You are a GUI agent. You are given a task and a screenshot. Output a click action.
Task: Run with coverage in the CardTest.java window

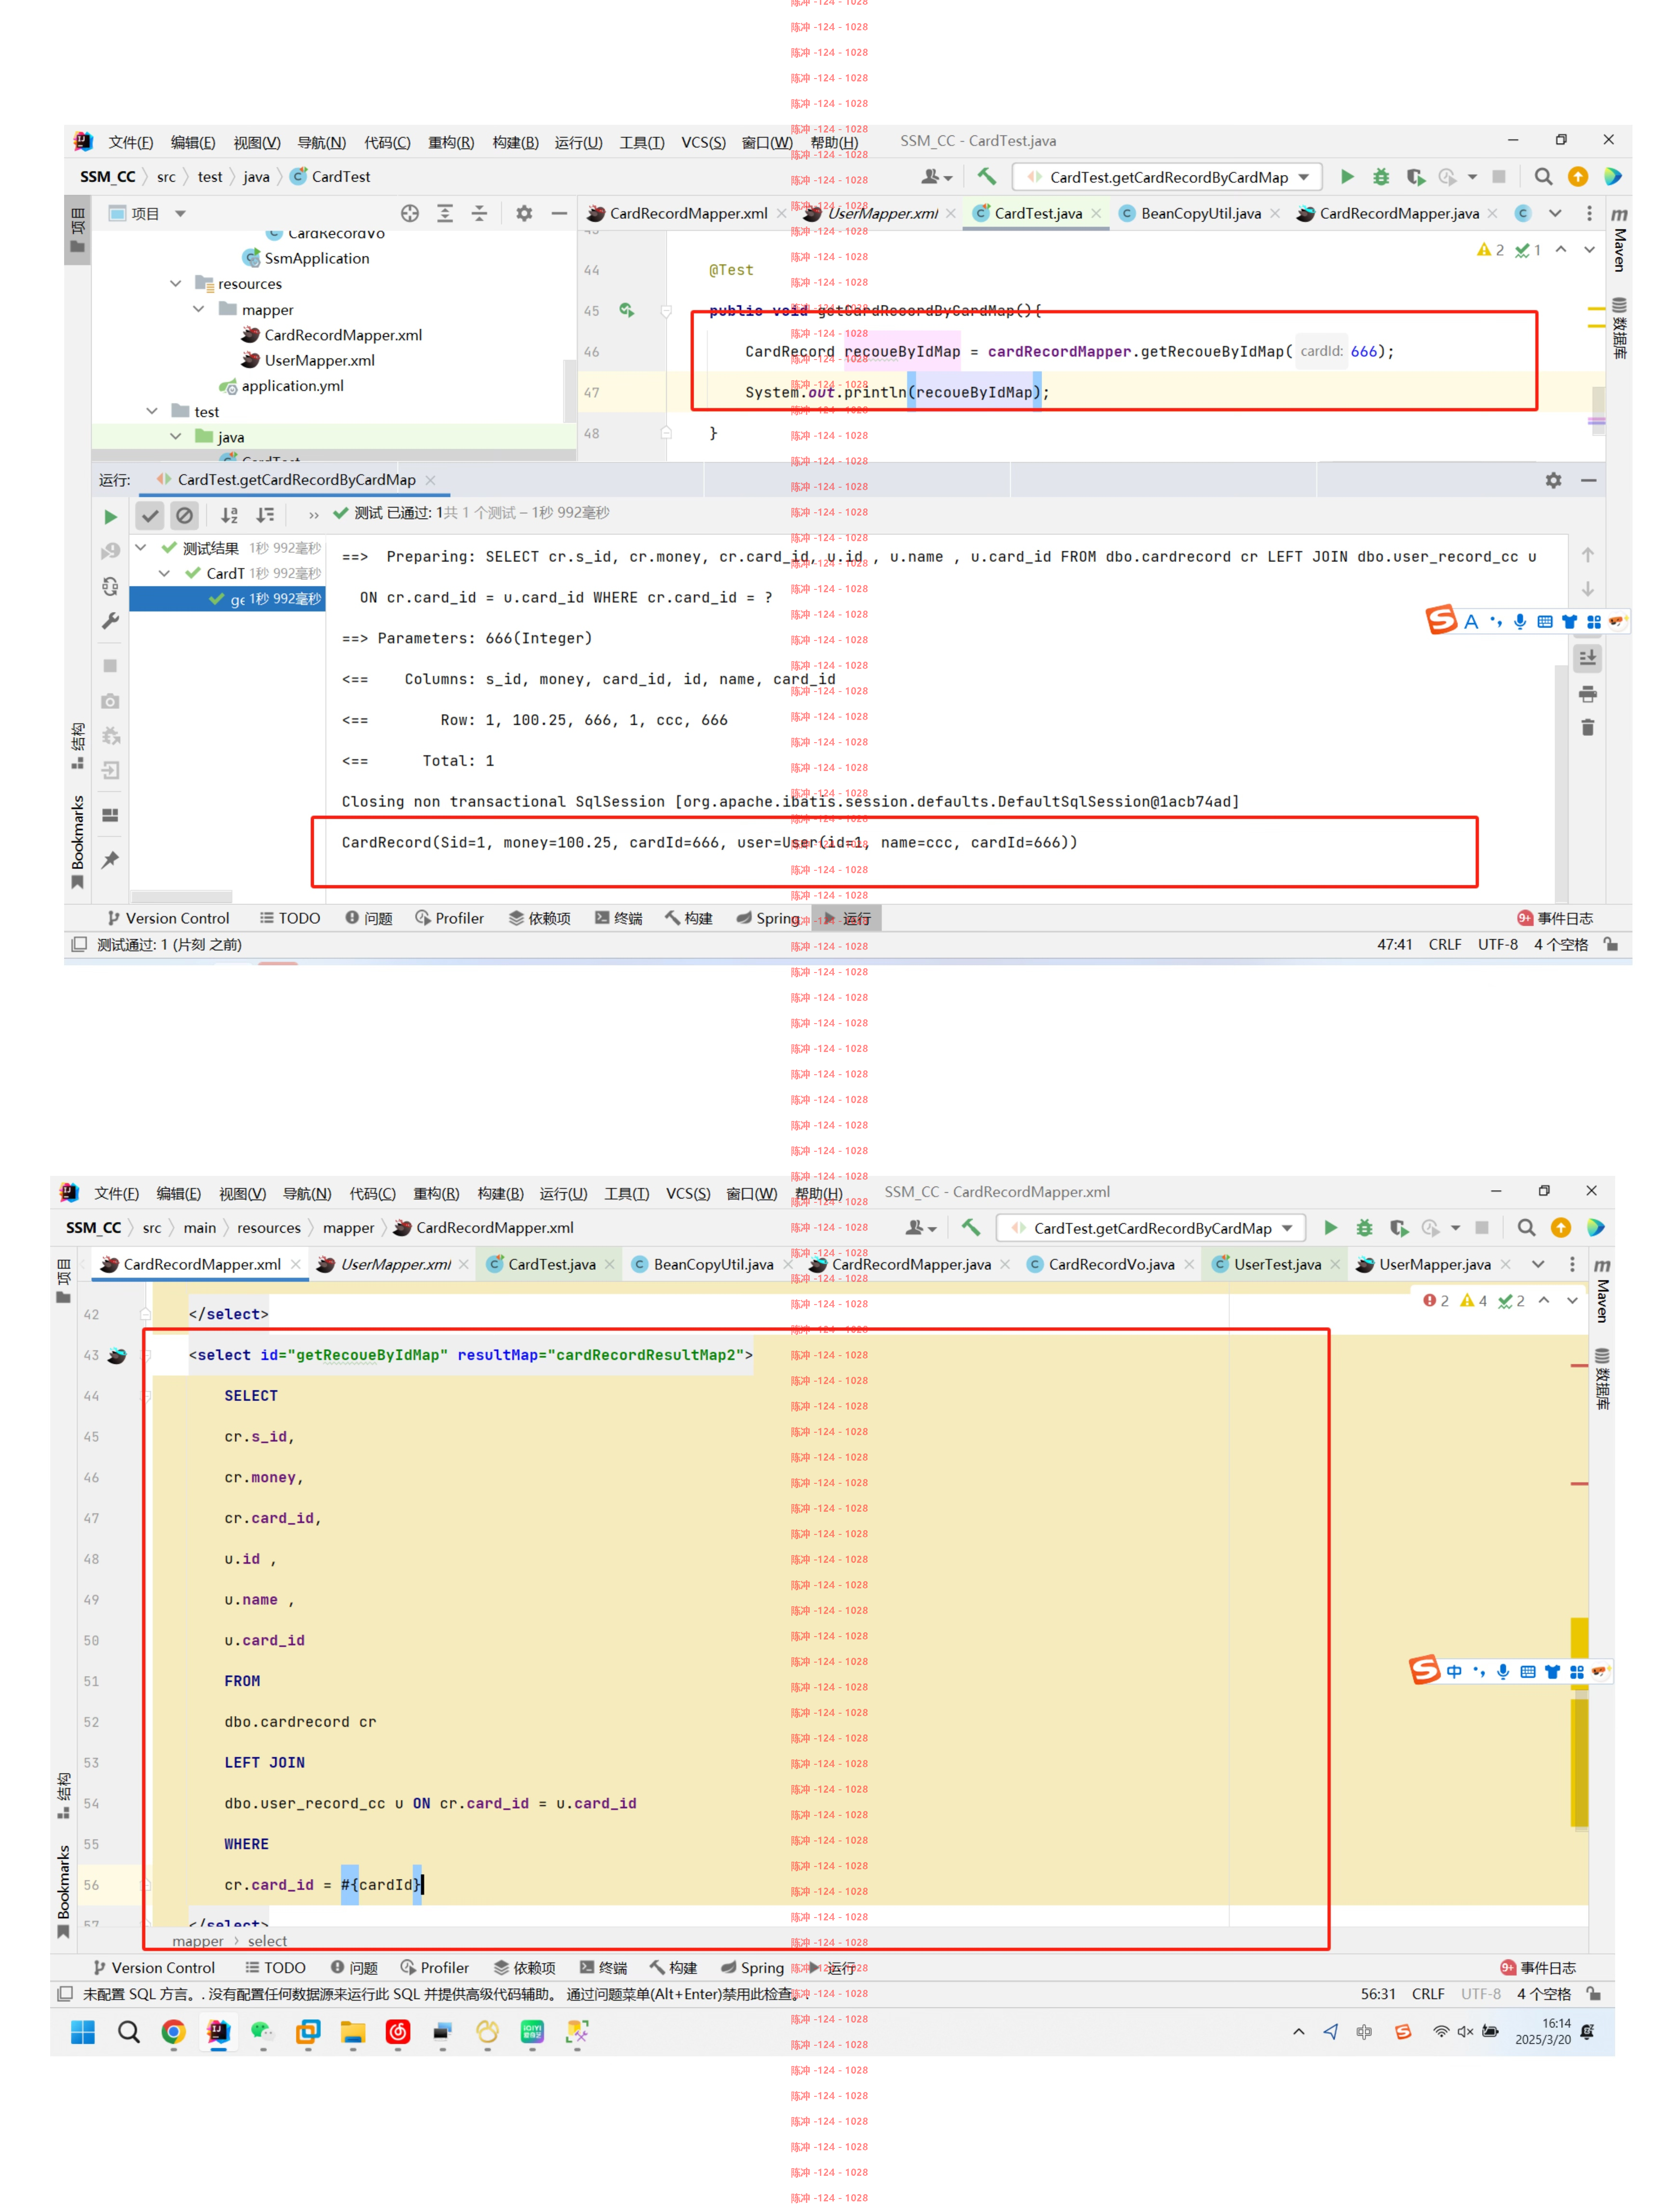(1415, 177)
